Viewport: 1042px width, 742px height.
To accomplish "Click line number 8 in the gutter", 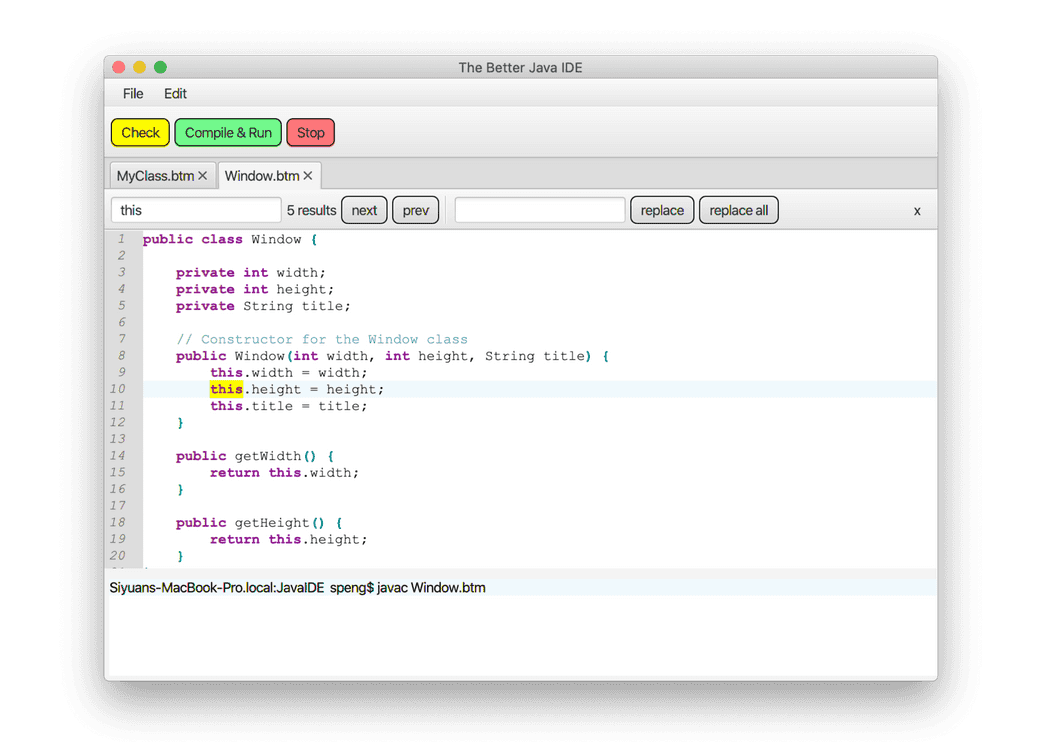I will tap(121, 355).
